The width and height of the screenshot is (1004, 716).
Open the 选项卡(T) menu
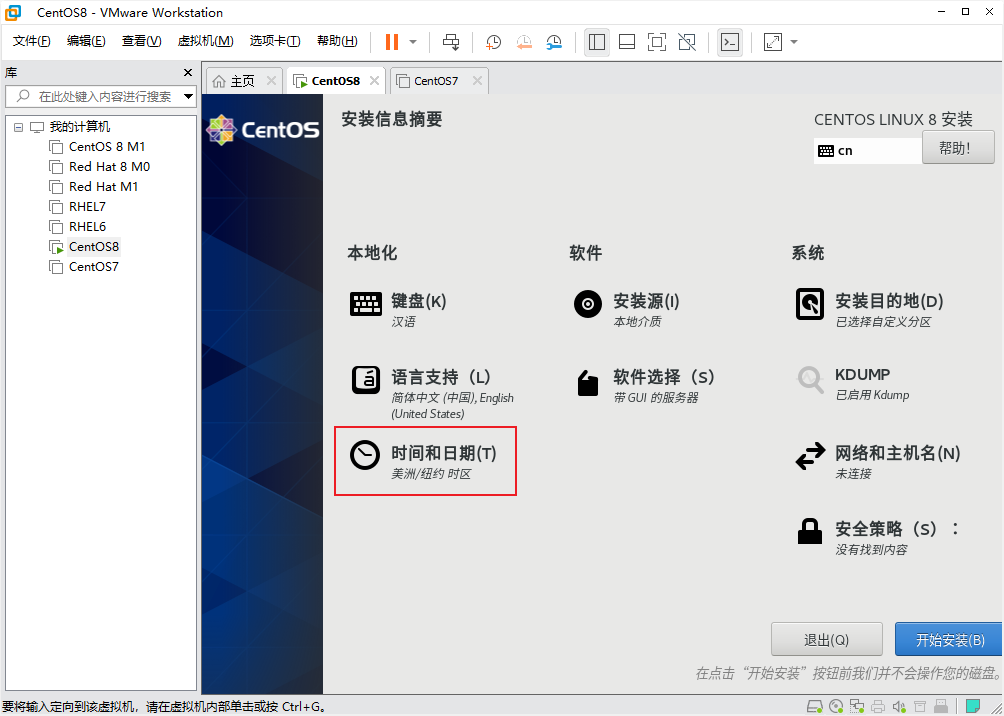[x=275, y=42]
